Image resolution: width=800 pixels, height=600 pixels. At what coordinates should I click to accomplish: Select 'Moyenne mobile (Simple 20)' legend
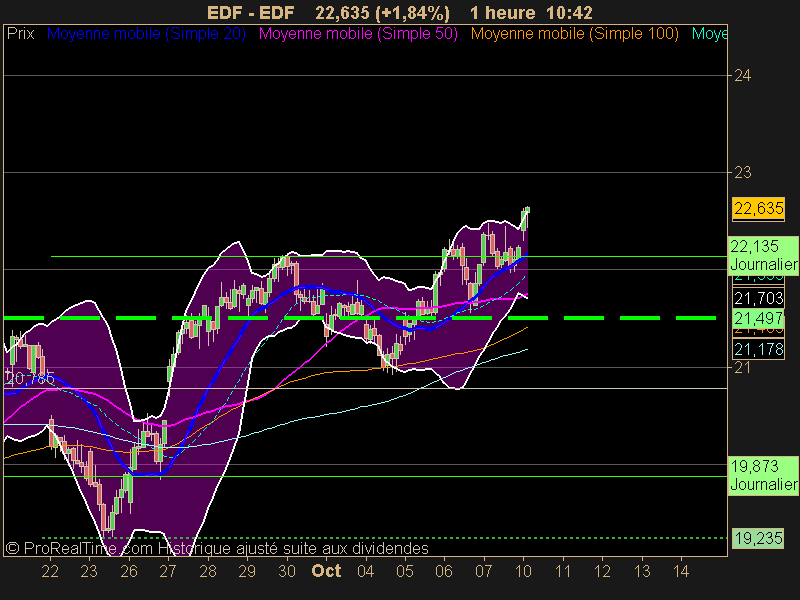coord(146,34)
